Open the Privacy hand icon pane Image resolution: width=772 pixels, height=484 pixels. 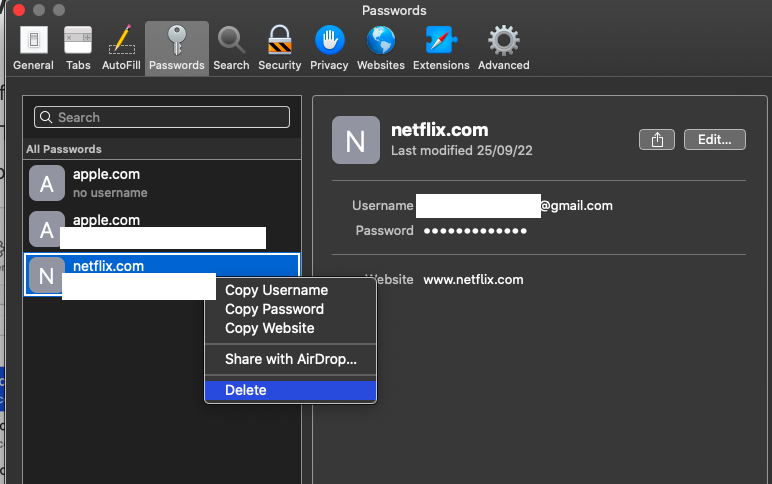coord(329,48)
